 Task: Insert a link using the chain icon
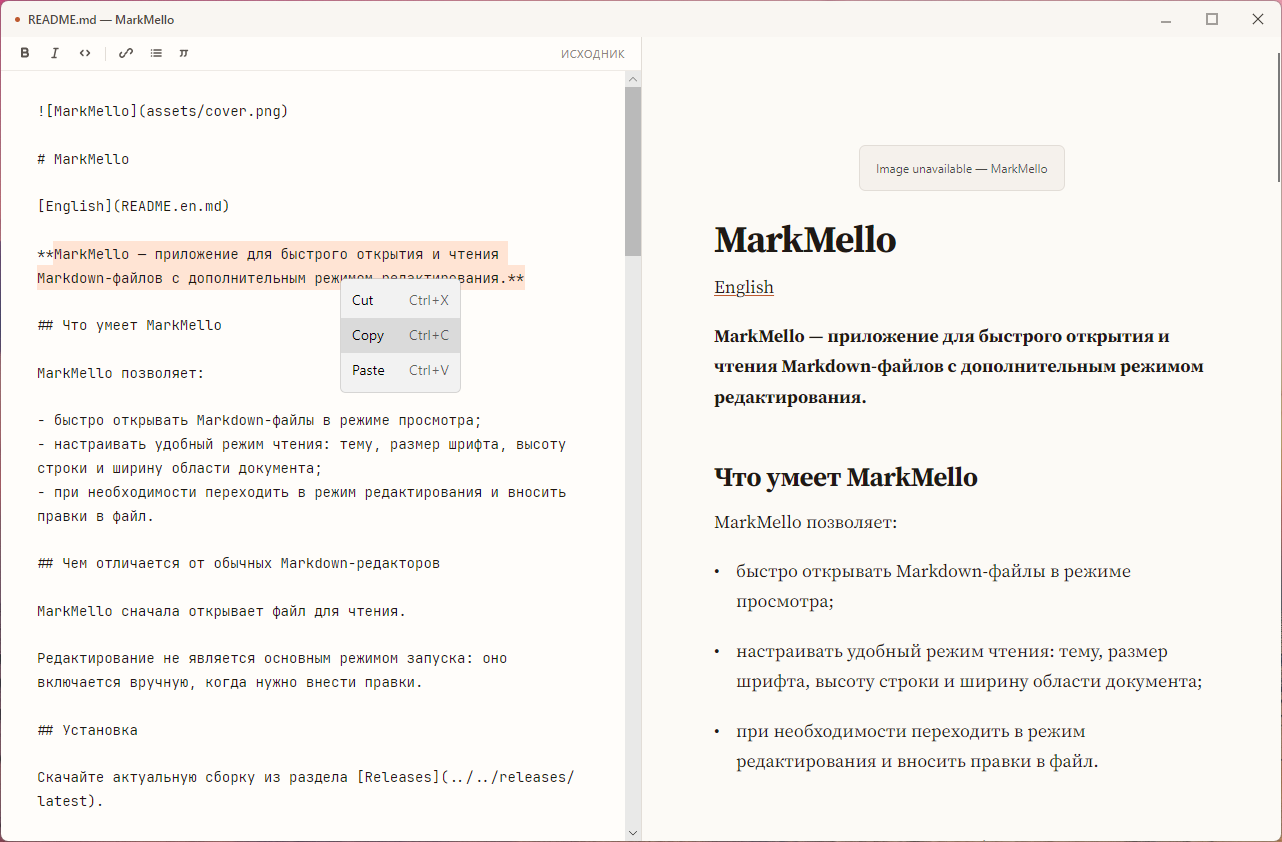tap(126, 54)
